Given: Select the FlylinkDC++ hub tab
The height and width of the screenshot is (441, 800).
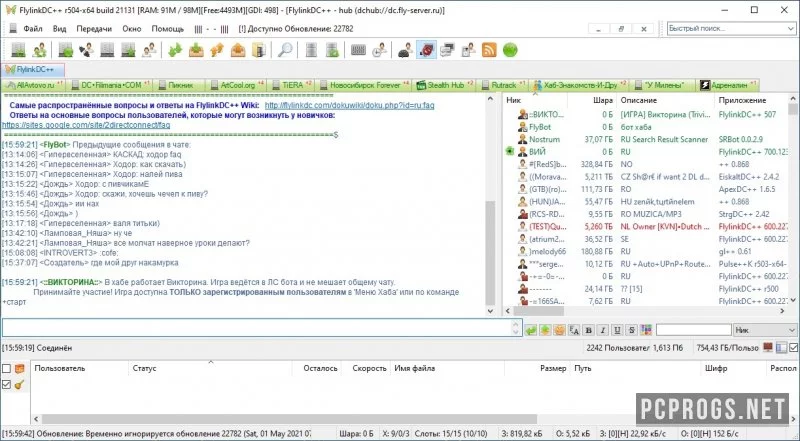Looking at the screenshot, I should 33,69.
